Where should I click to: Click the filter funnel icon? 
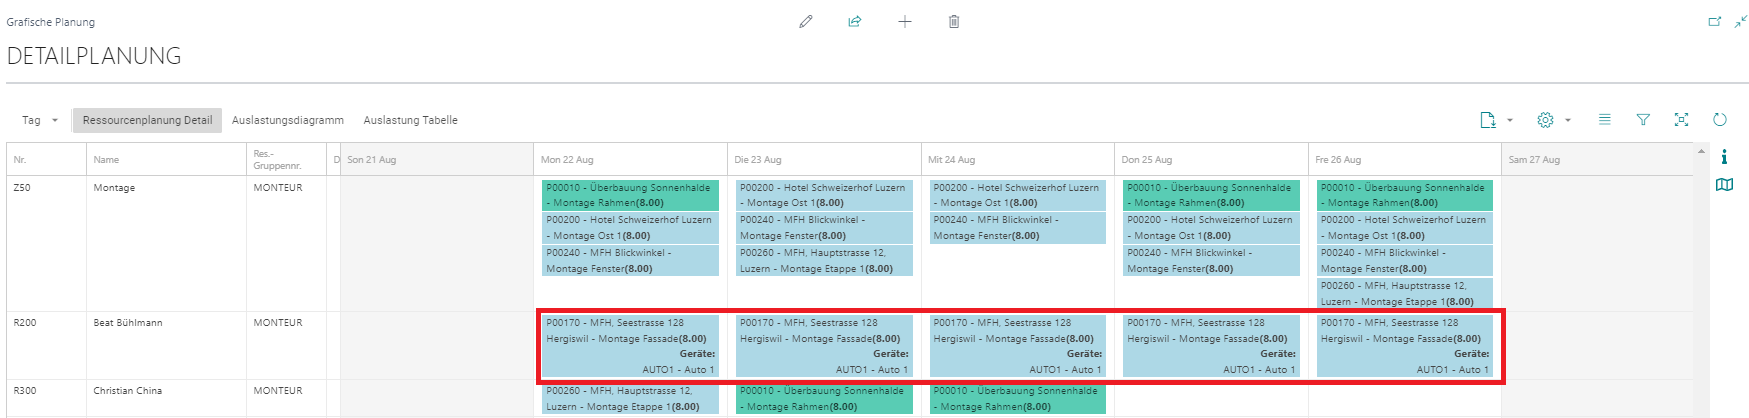click(1642, 120)
